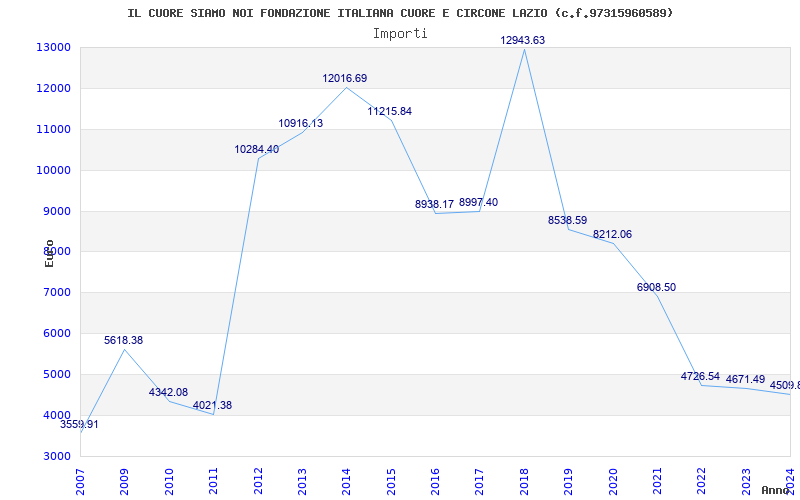Viewport: 800px width, 500px height.
Task: Select the x-axis year 2023
Action: (x=746, y=481)
